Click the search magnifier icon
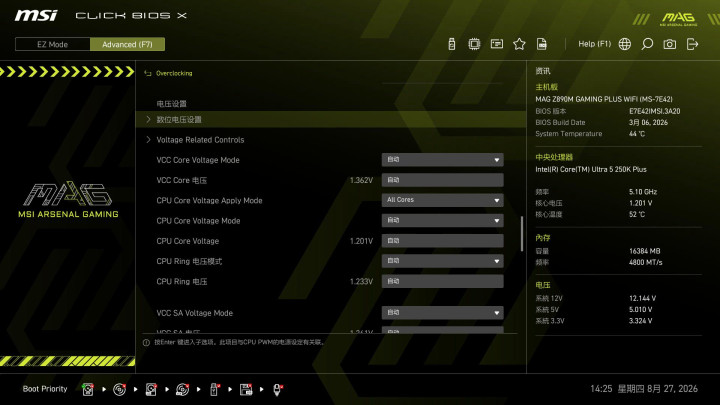 point(647,44)
